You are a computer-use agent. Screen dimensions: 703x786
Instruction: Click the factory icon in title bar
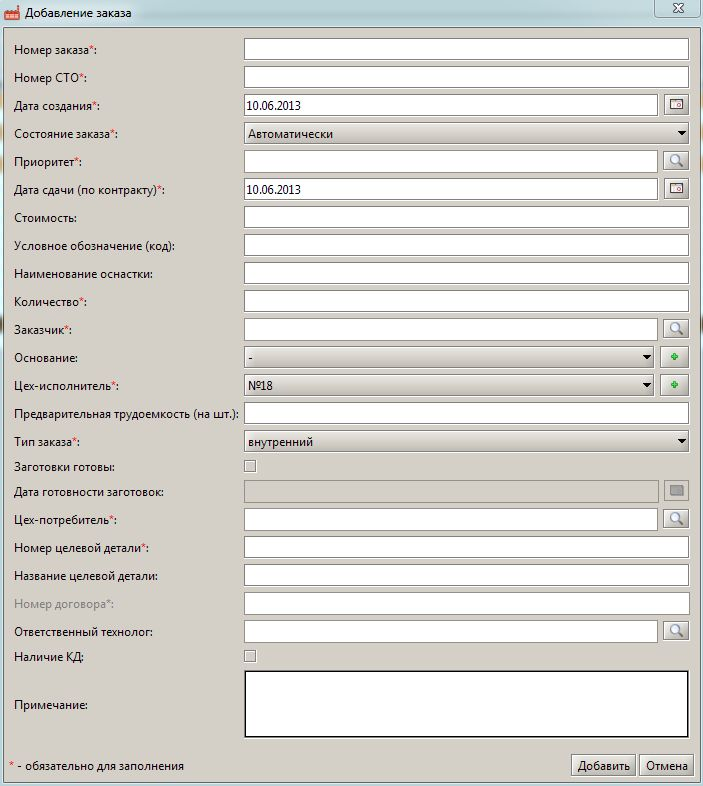(12, 12)
